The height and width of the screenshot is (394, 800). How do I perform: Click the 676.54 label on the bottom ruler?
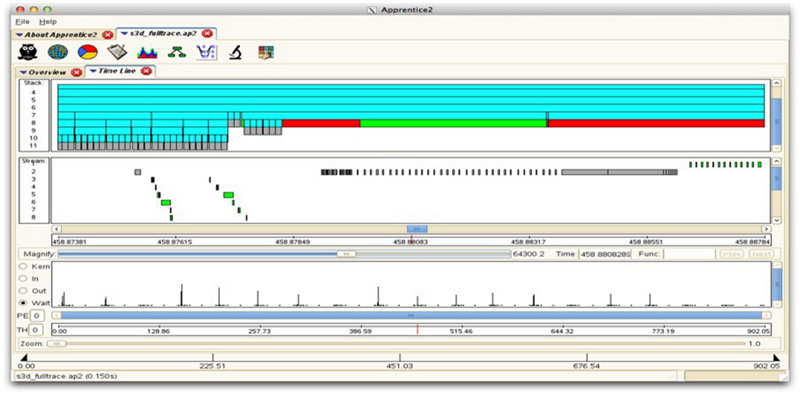pyautogui.click(x=587, y=366)
